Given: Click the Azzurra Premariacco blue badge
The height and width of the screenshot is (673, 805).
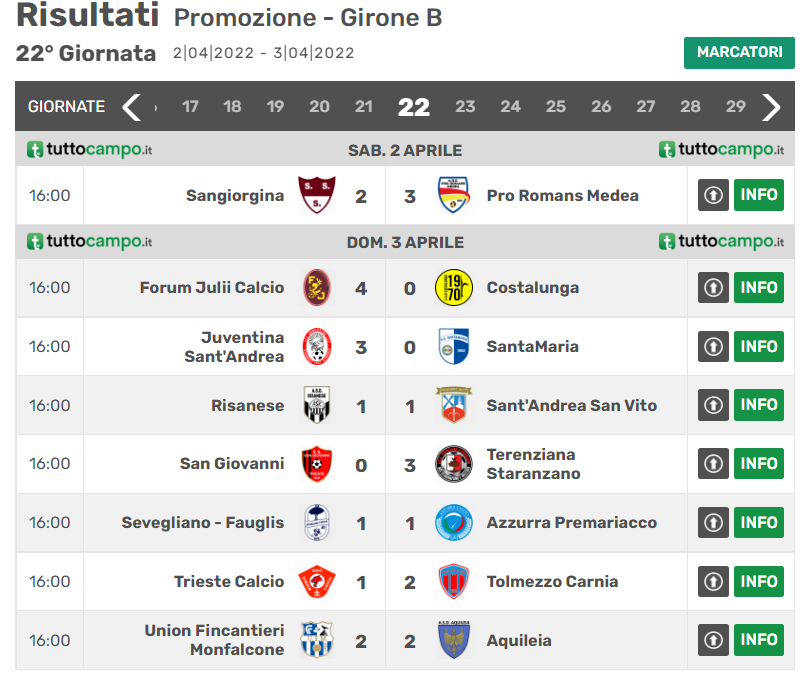Looking at the screenshot, I should click(x=453, y=523).
